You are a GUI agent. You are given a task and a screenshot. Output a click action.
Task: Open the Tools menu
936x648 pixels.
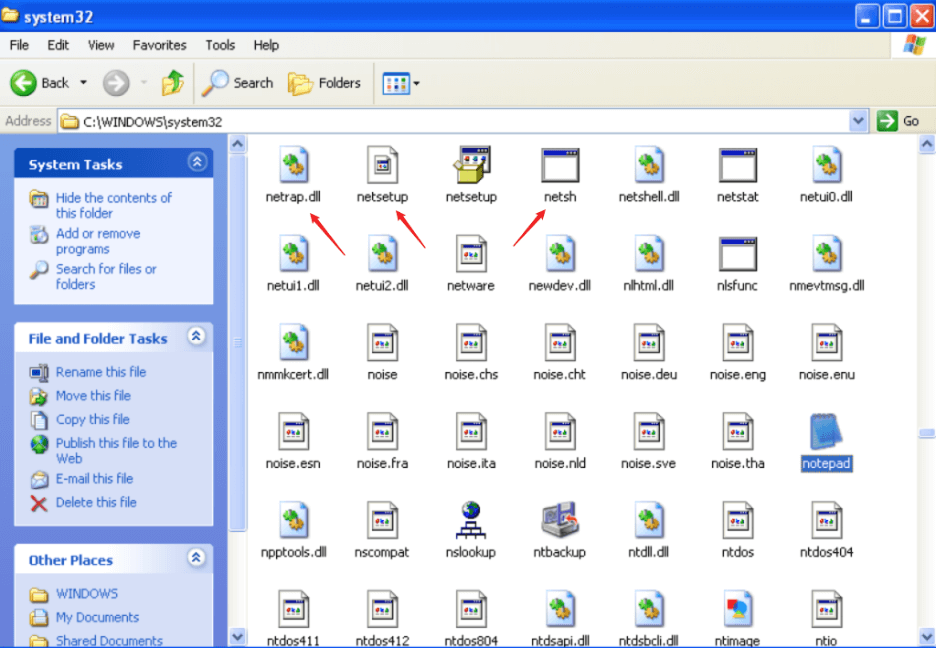coord(220,45)
